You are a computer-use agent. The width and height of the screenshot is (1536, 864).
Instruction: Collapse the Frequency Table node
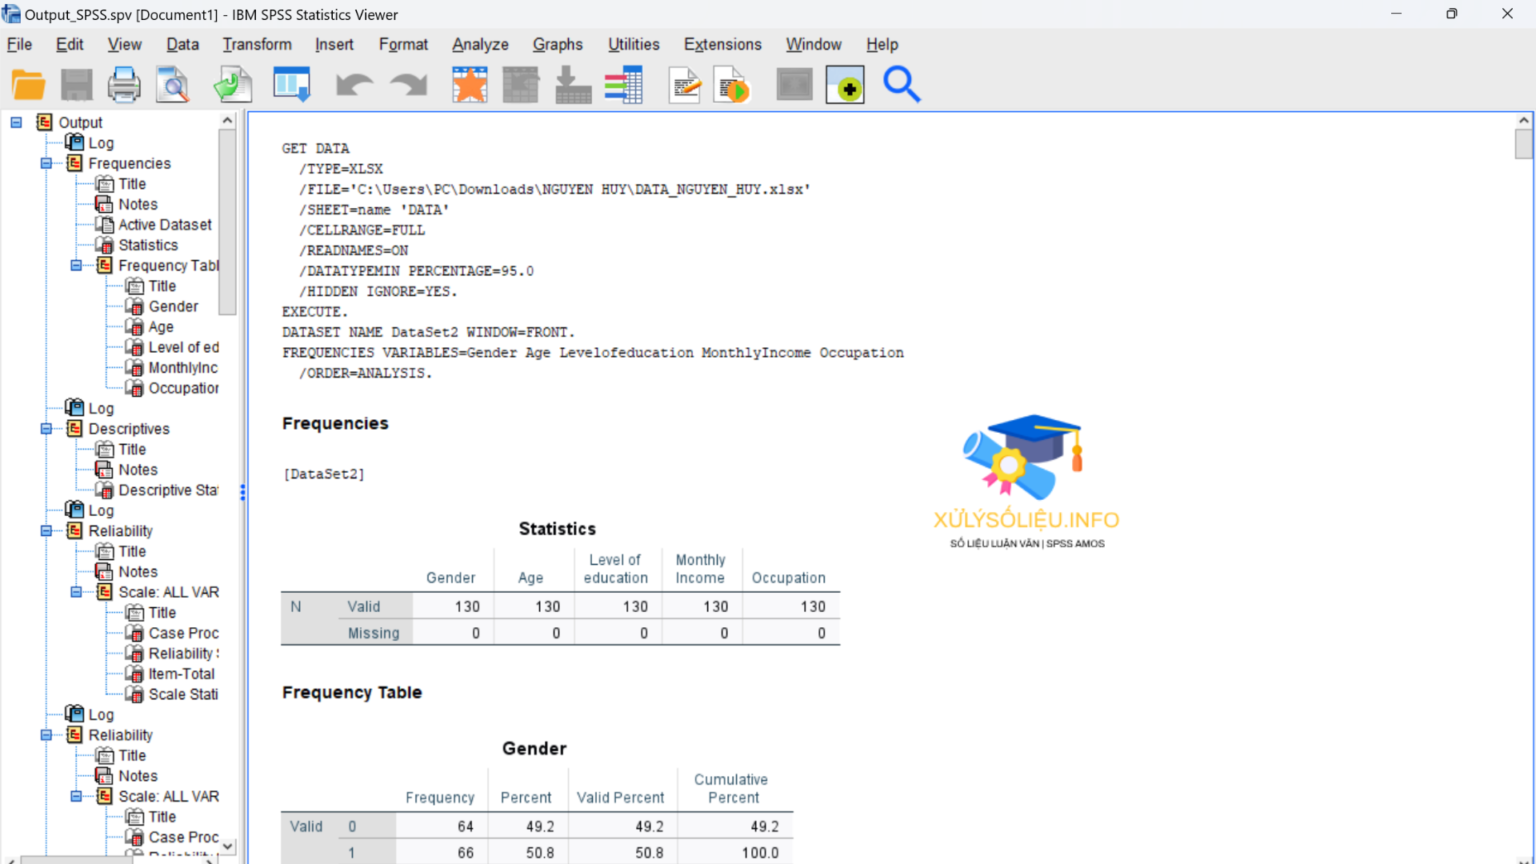[x=76, y=265]
